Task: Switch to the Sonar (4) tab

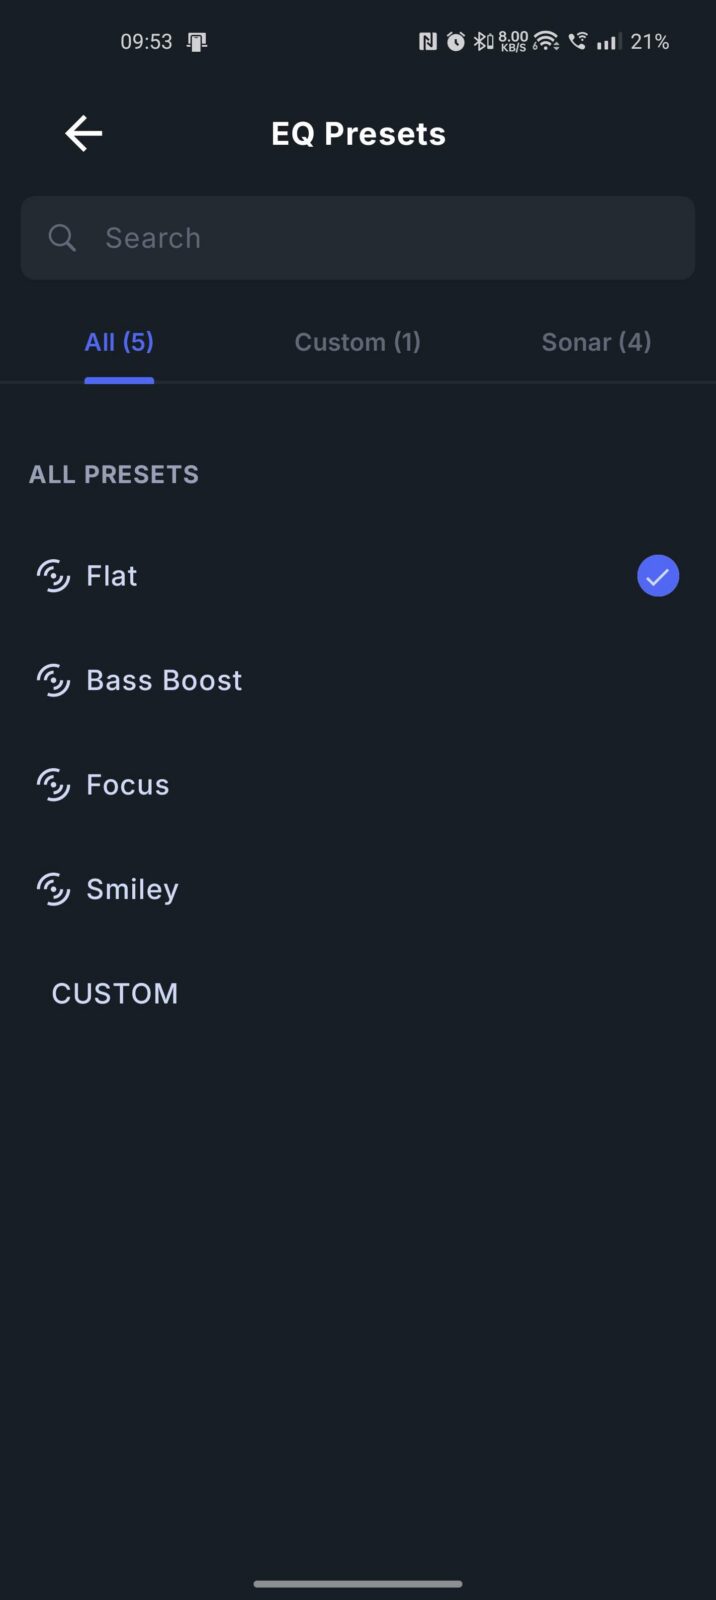Action: click(596, 342)
